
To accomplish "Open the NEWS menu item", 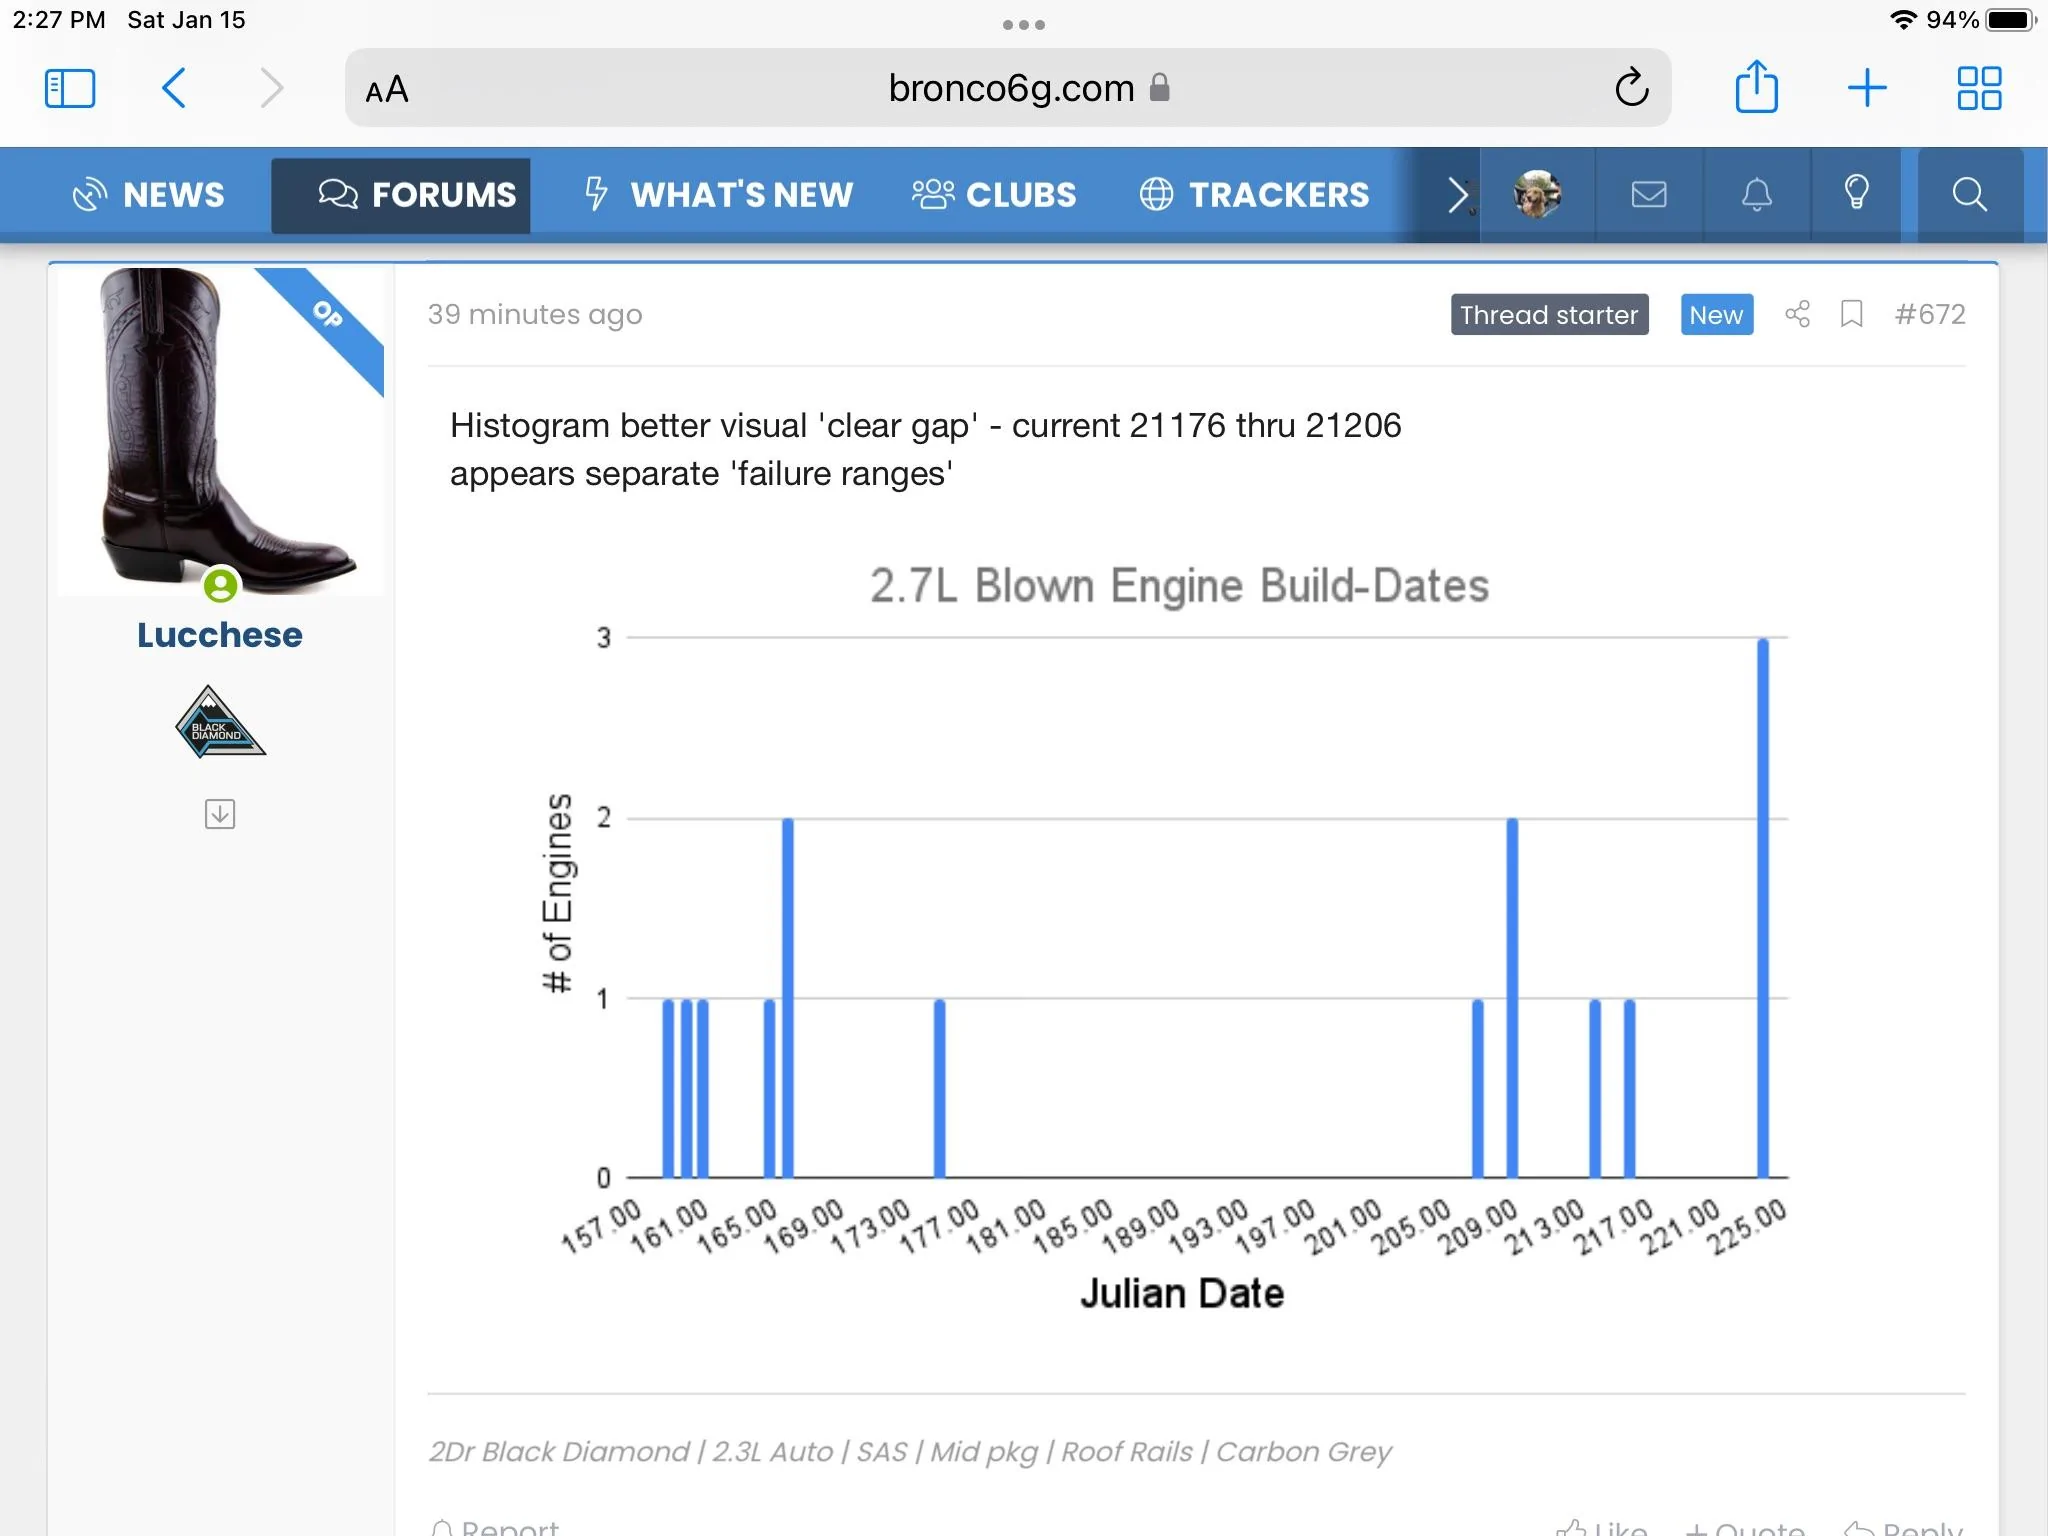I will [149, 194].
